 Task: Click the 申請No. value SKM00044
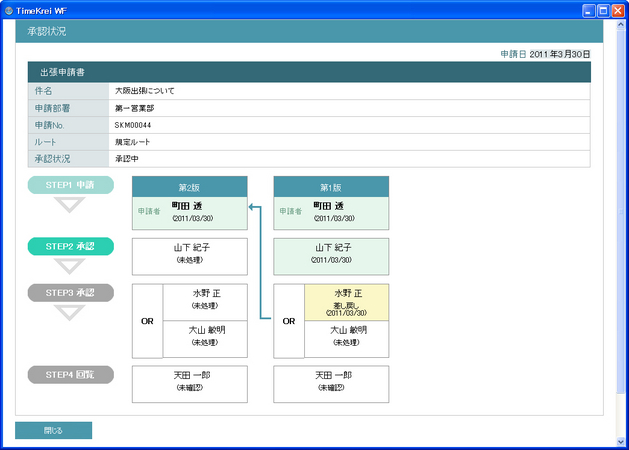[132, 125]
